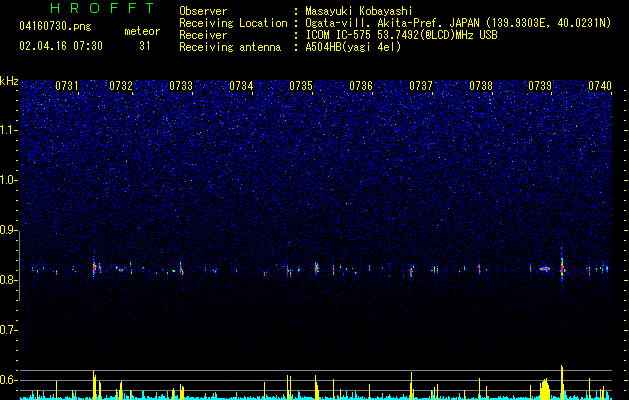Viewport: 629px width, 400px height.
Task: Click the 0738 time marker
Action: 481,85
